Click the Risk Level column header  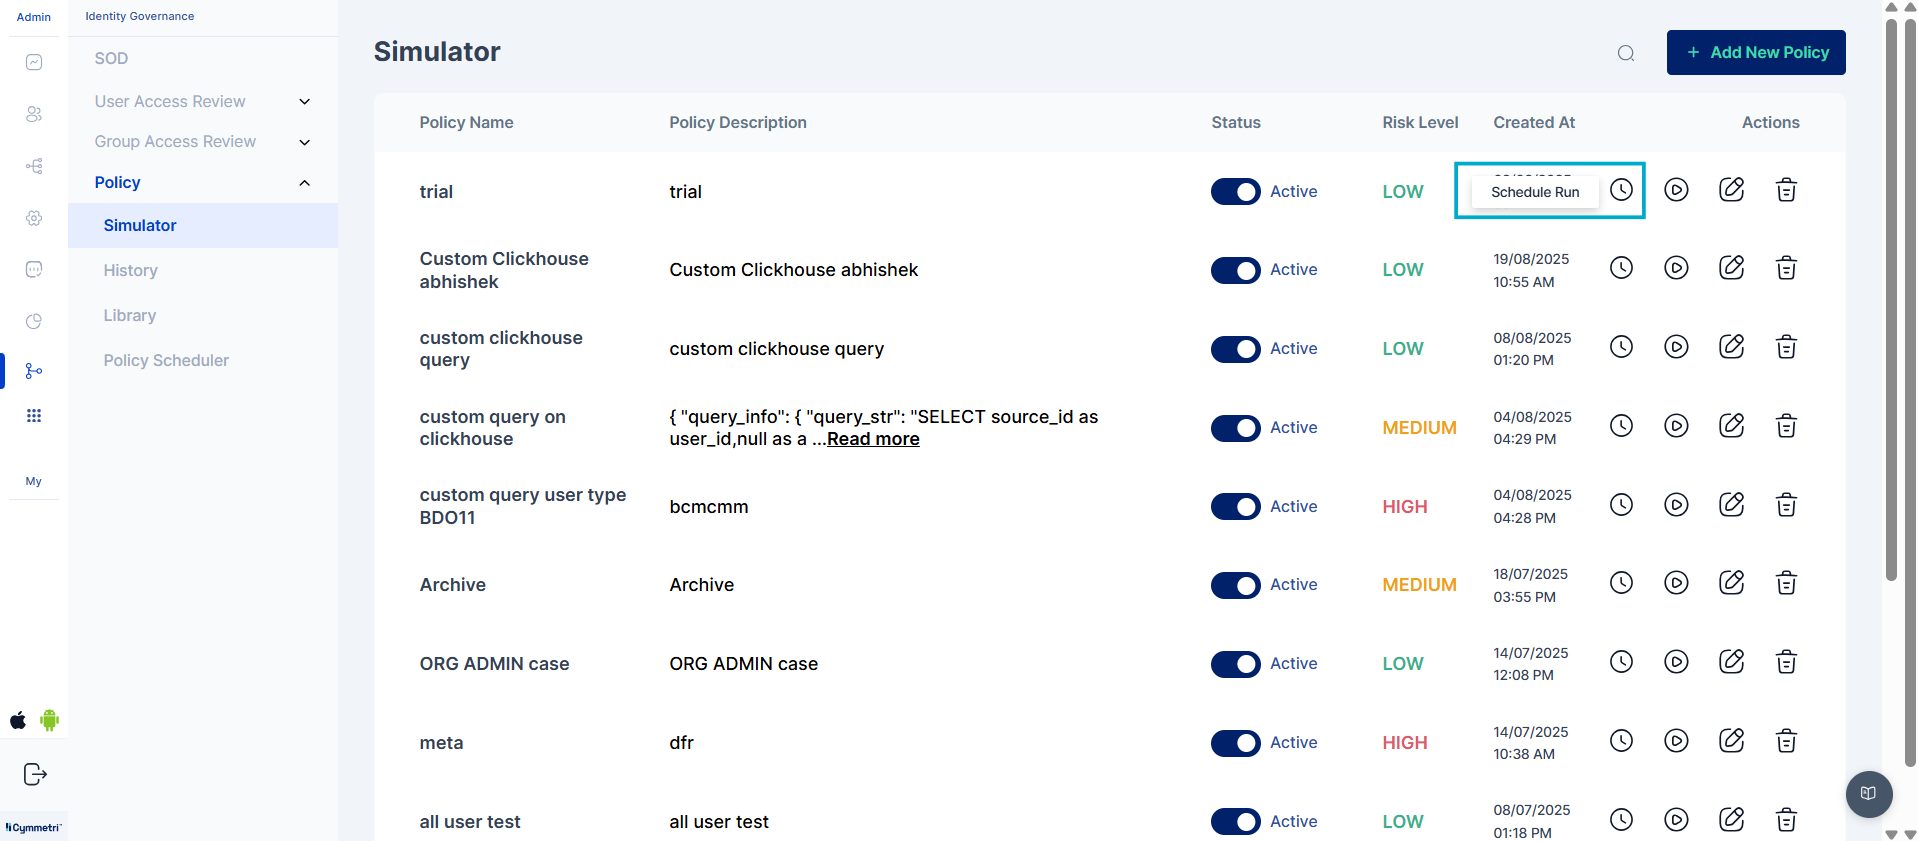[x=1420, y=122]
